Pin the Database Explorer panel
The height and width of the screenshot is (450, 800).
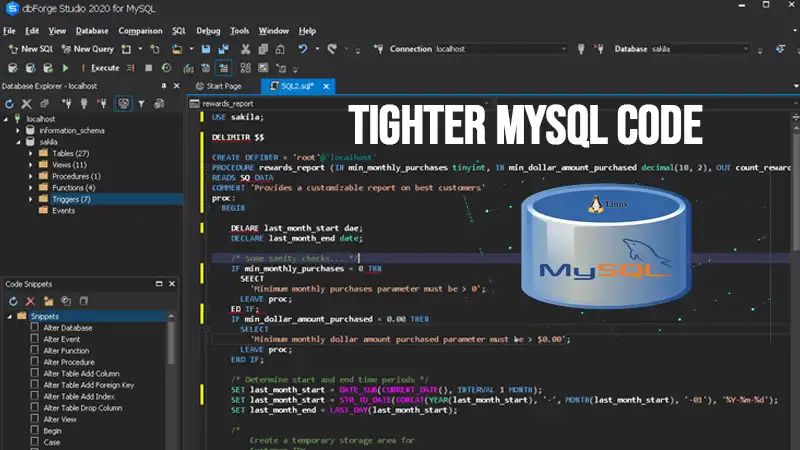[164, 86]
